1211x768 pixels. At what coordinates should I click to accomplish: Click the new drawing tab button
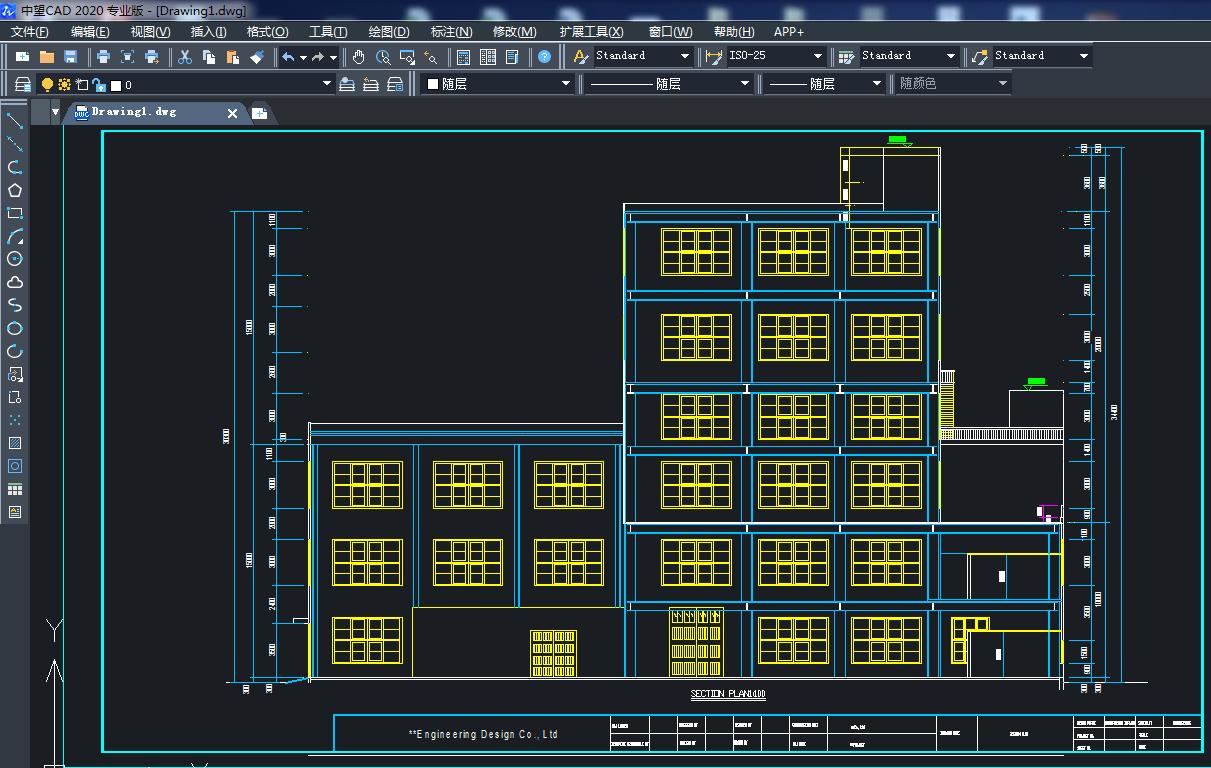click(x=259, y=113)
